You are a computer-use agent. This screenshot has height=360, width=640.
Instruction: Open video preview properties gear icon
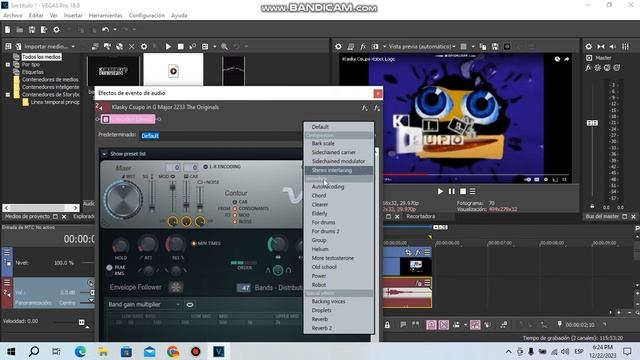coord(338,47)
